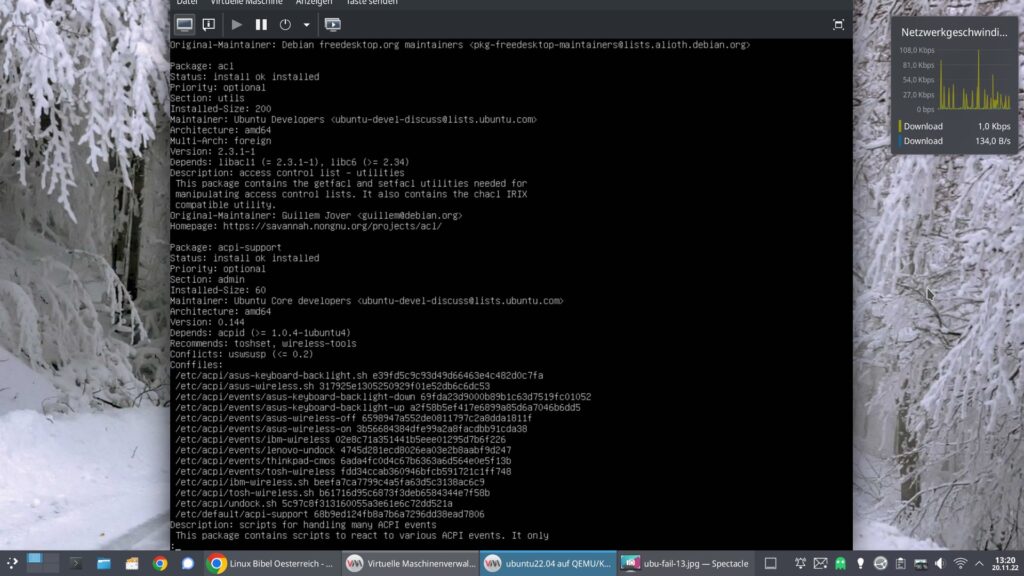Switch to Linux Bibel Oesterreich Chrome window

point(271,564)
